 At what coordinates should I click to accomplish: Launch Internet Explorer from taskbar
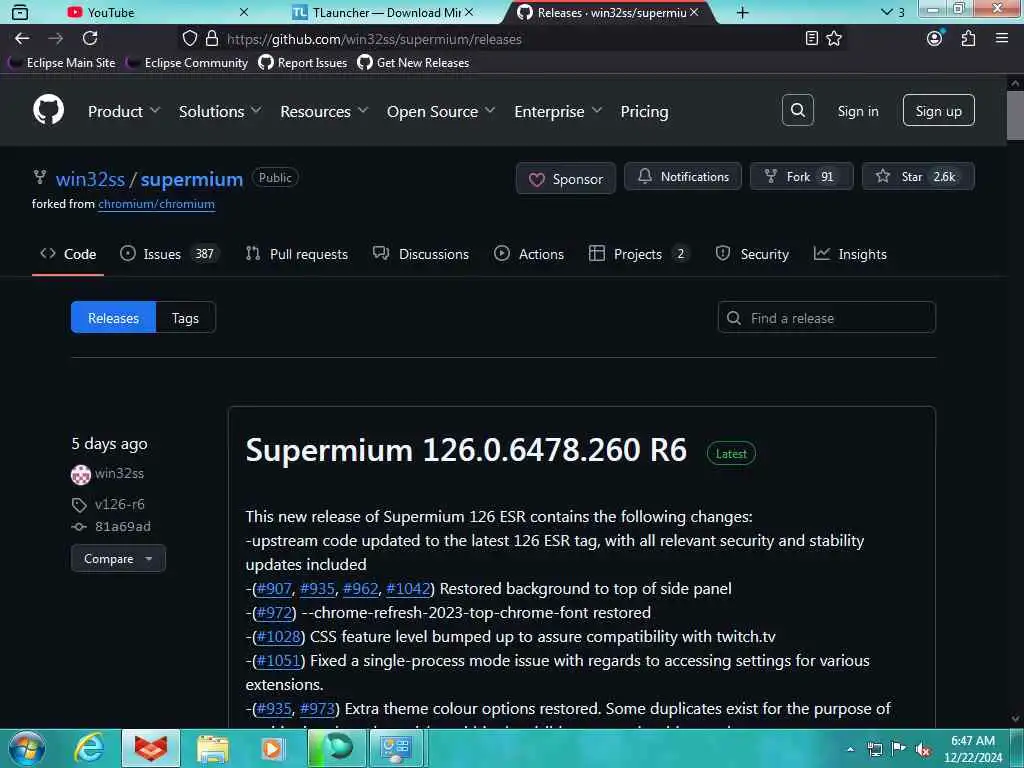click(x=89, y=748)
